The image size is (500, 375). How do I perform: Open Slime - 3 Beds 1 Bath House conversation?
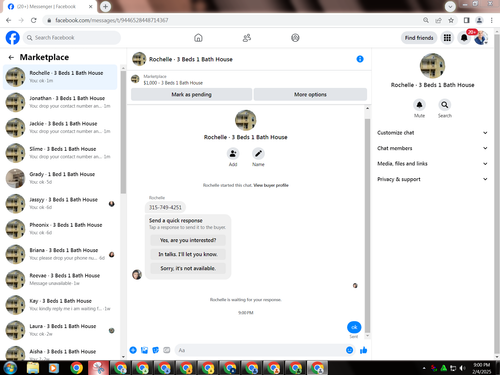click(x=60, y=153)
